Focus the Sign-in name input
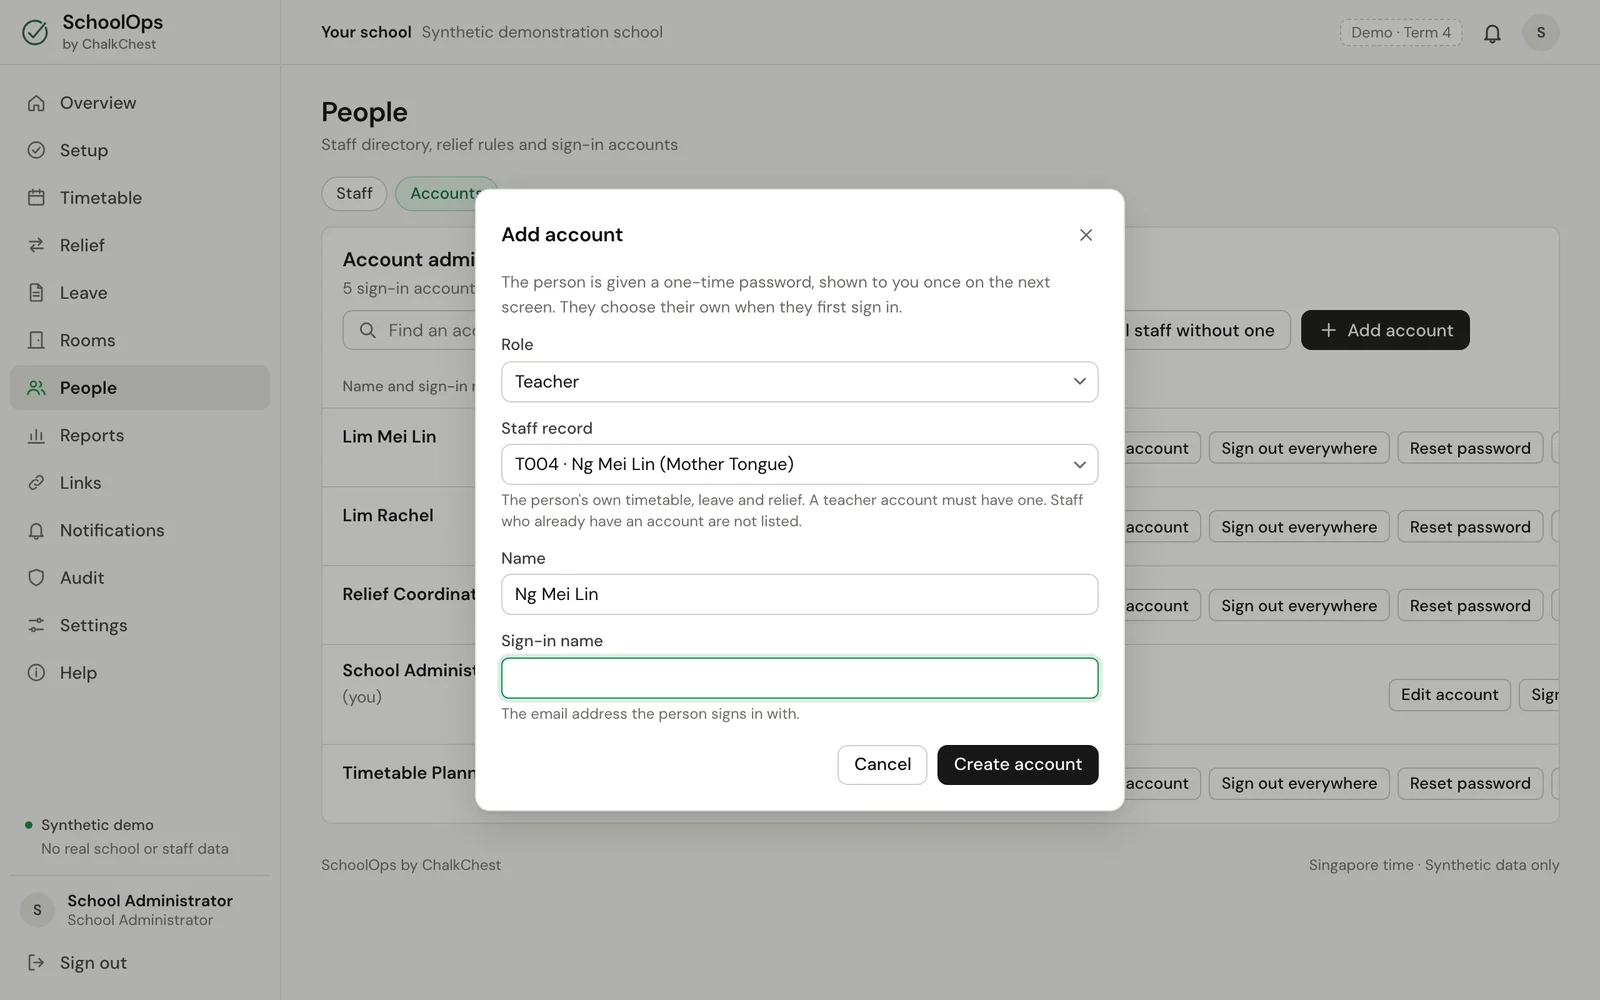Image resolution: width=1600 pixels, height=1000 pixels. coord(799,678)
